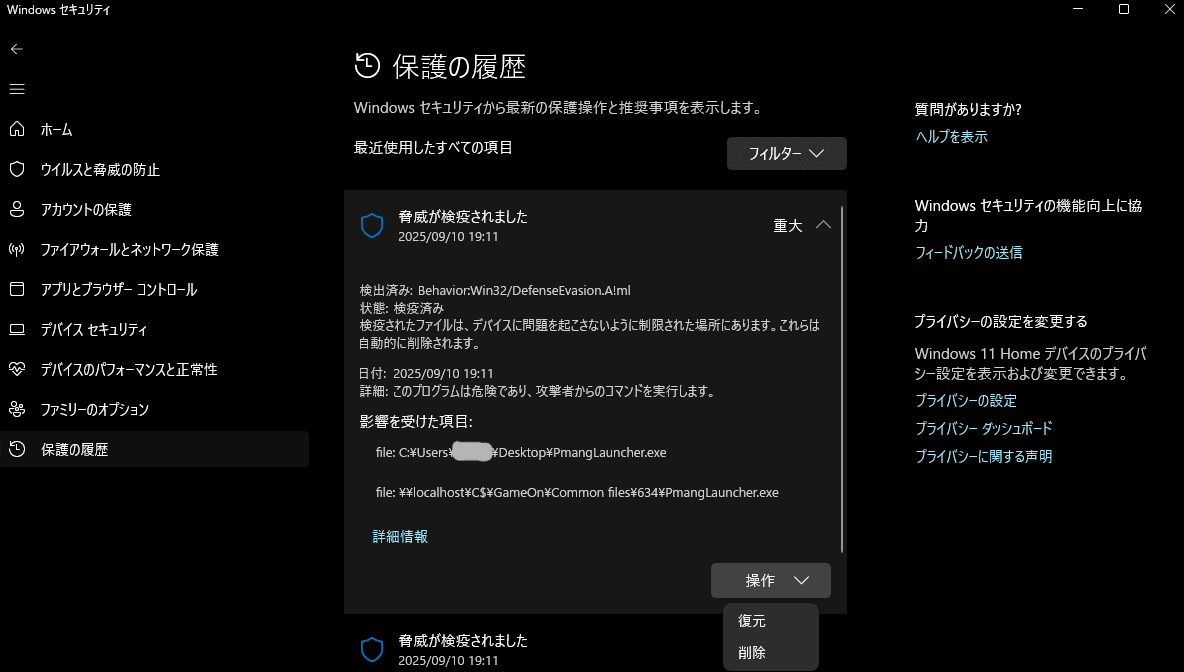Image resolution: width=1184 pixels, height=672 pixels.
Task: Click 日付: 2025/09/10 19:11 text
Action: coord(427,373)
